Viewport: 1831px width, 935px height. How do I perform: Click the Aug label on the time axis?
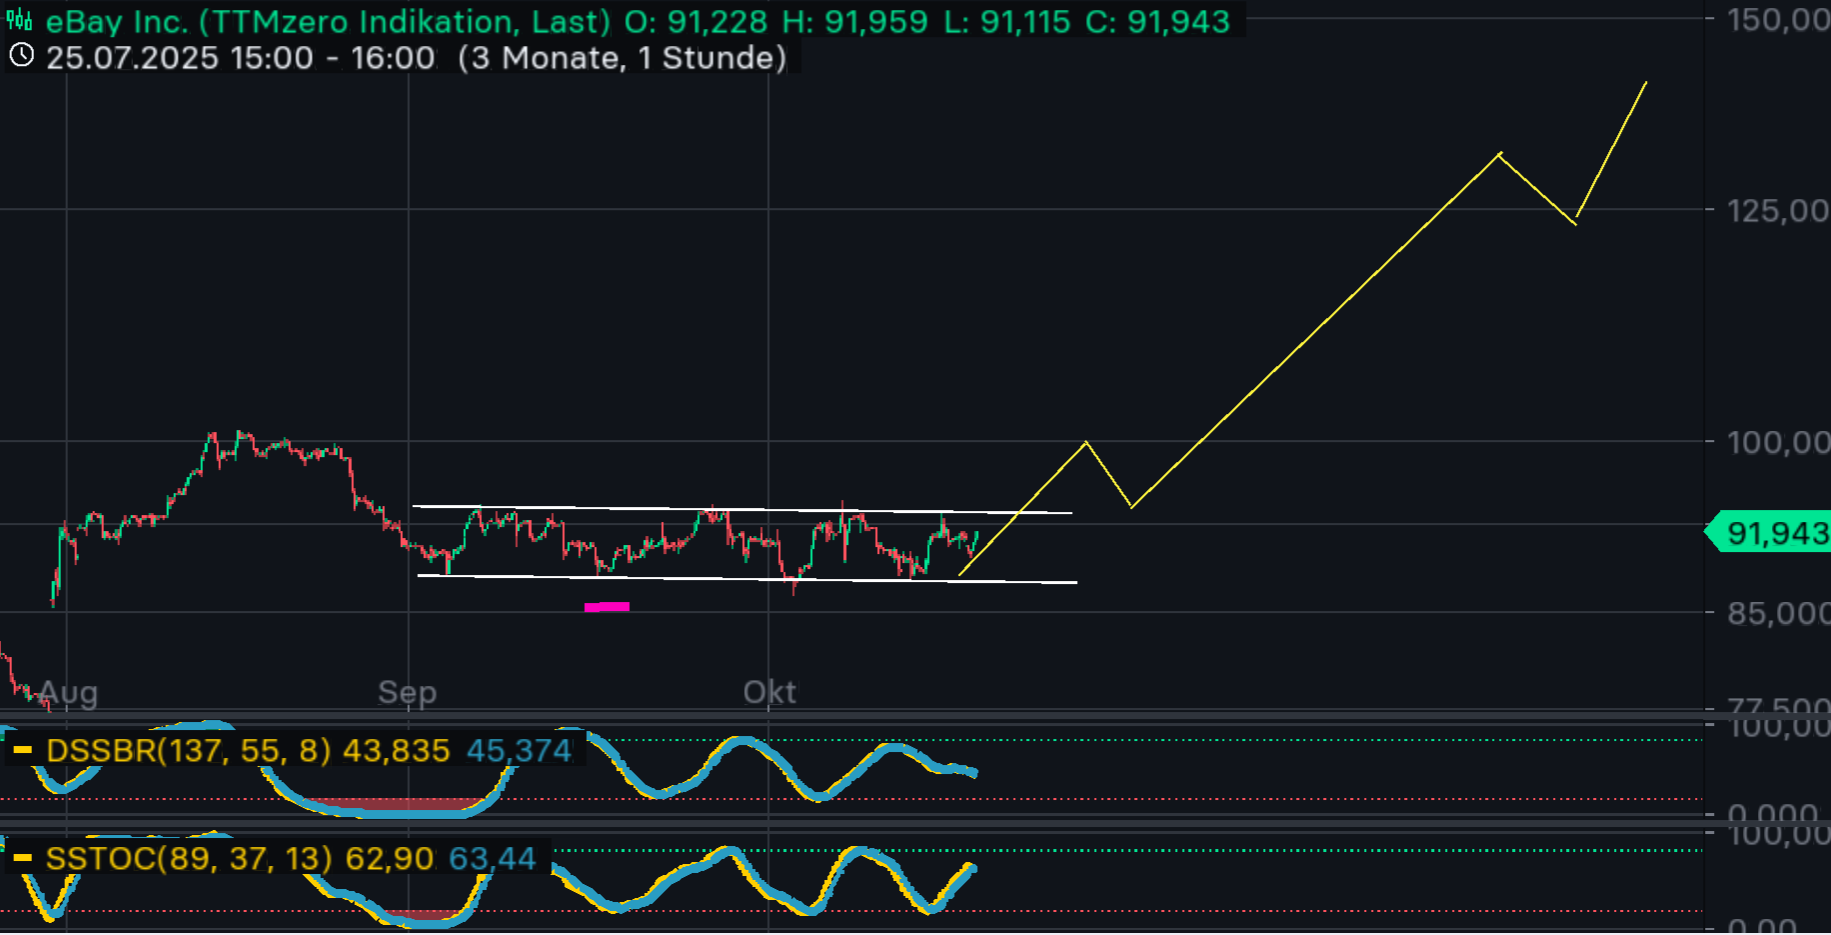[x=68, y=692]
